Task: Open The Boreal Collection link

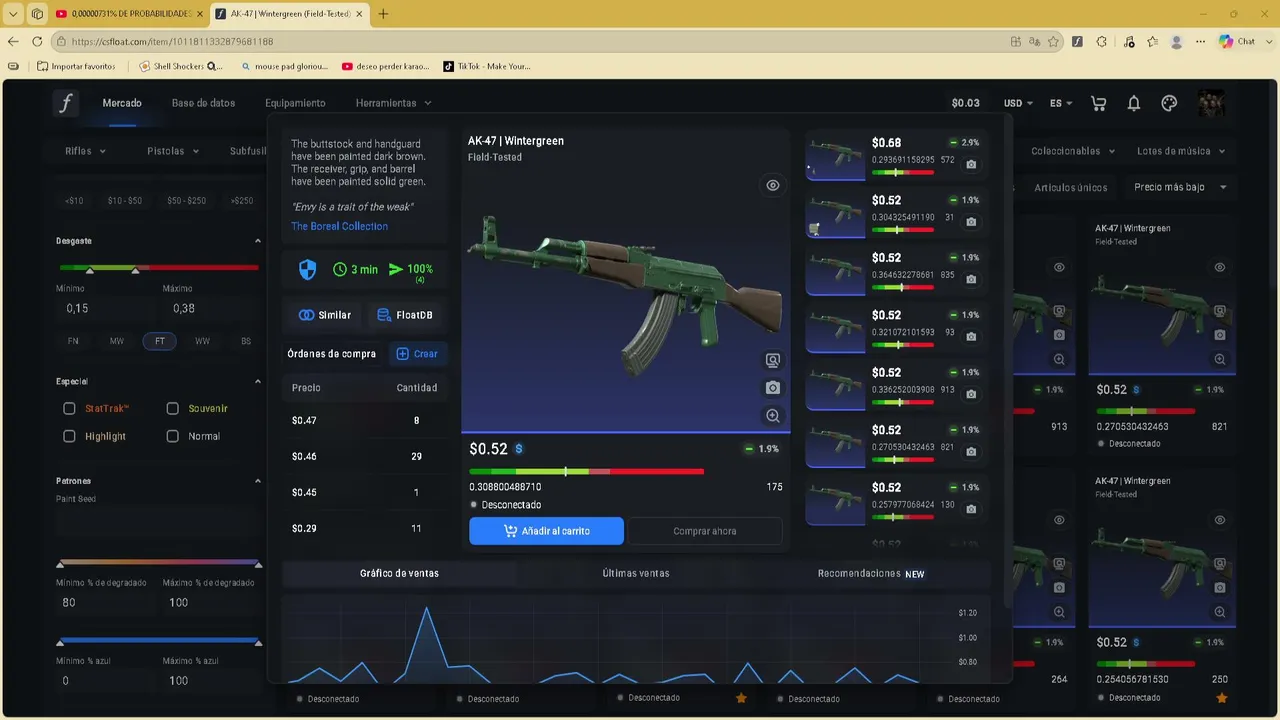Action: point(339,226)
